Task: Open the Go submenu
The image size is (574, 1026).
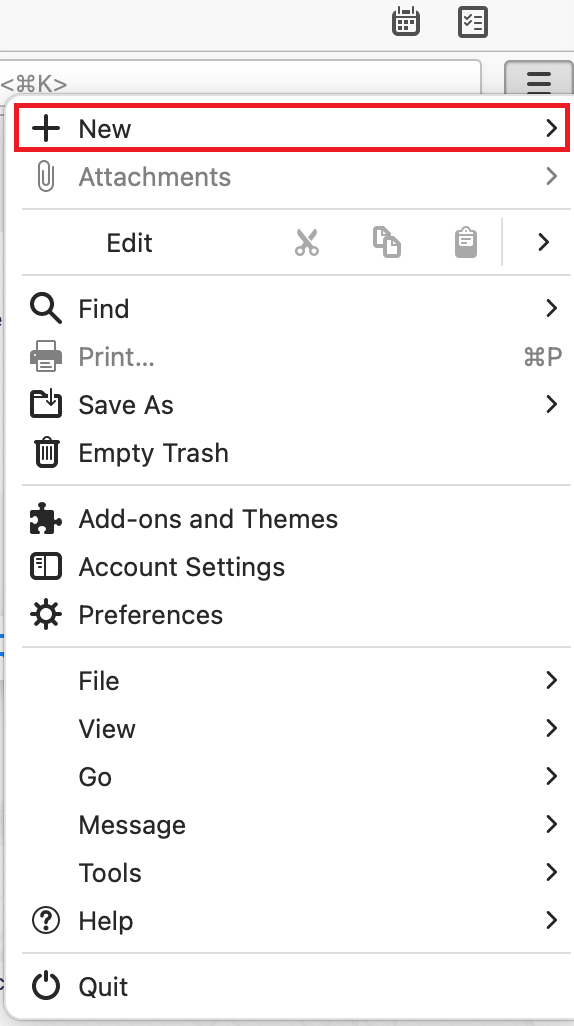Action: [x=292, y=777]
